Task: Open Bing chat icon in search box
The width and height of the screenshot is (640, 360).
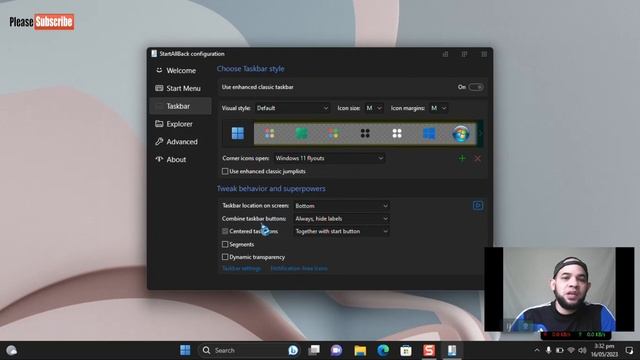Action: tap(293, 350)
